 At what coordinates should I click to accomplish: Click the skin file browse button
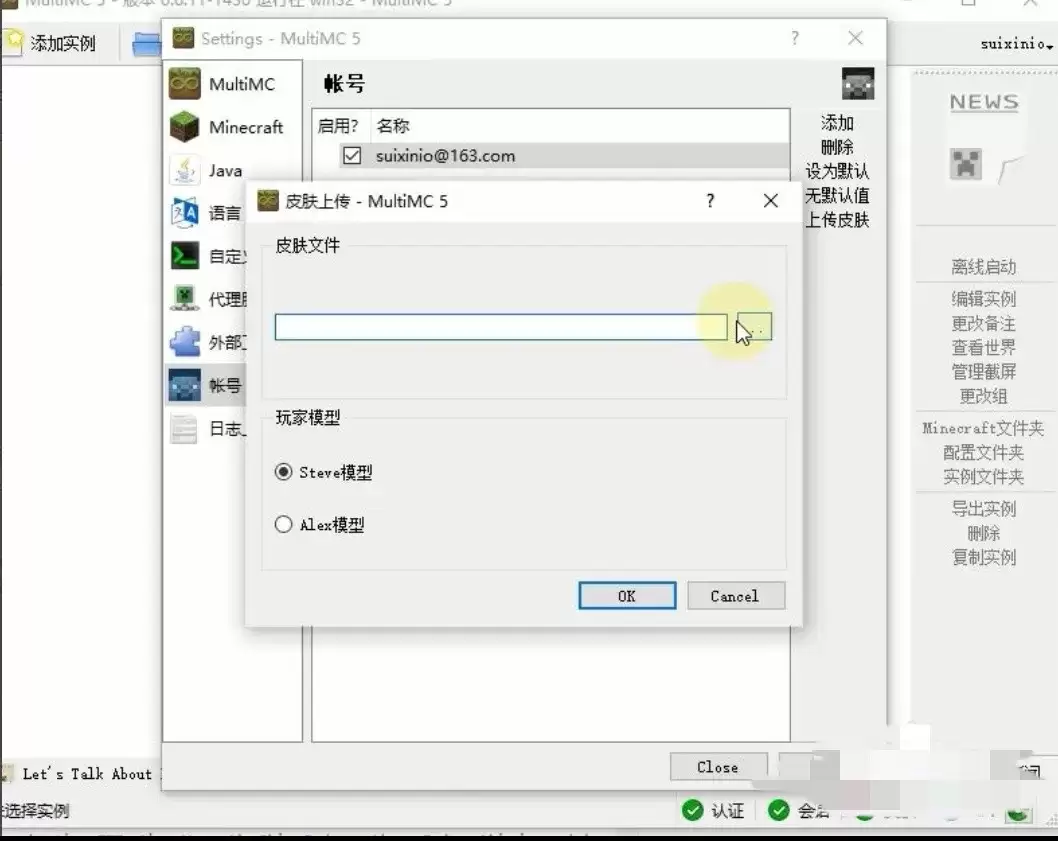point(754,327)
